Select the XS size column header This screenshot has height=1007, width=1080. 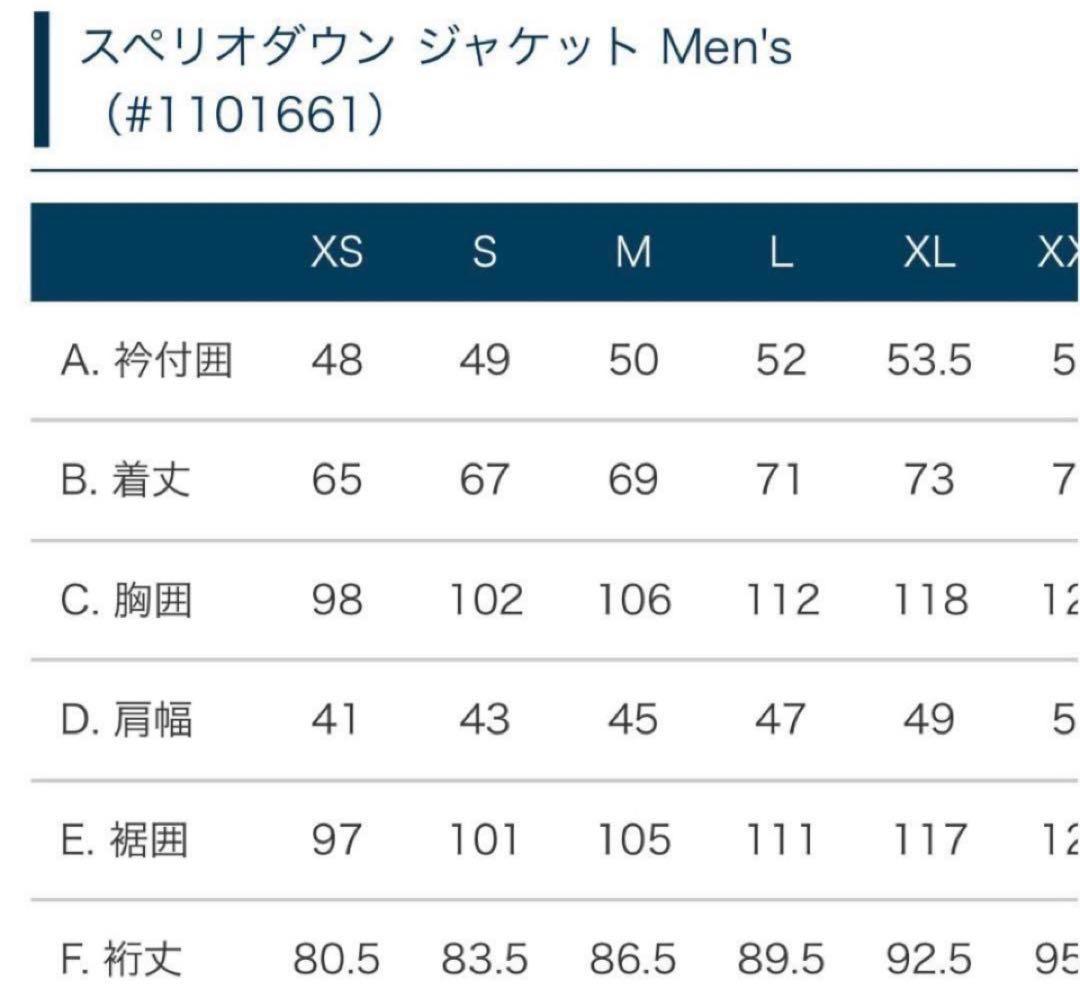(x=337, y=253)
